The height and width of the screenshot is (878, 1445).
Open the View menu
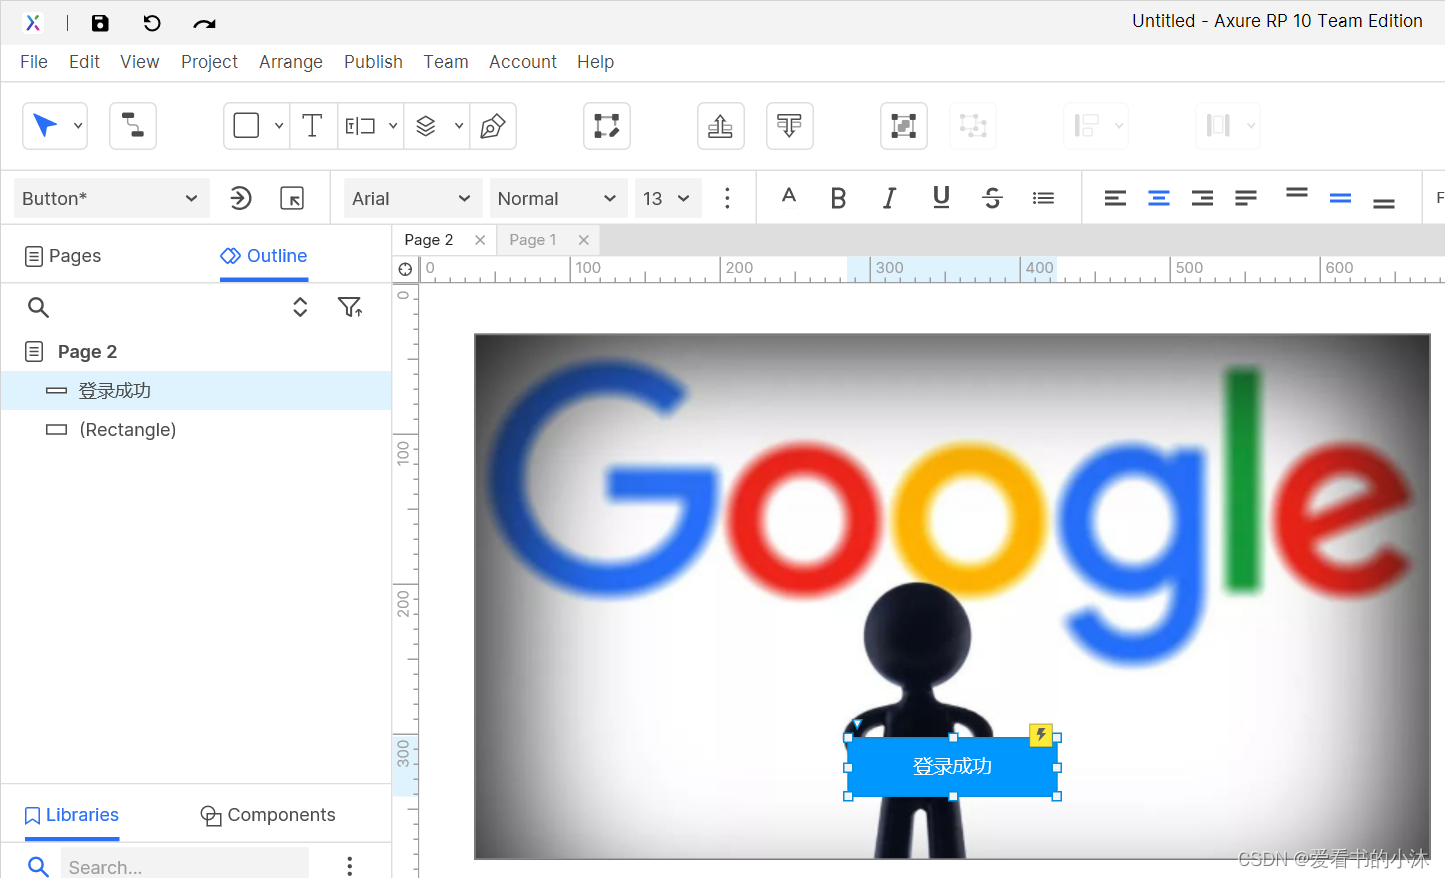140,62
